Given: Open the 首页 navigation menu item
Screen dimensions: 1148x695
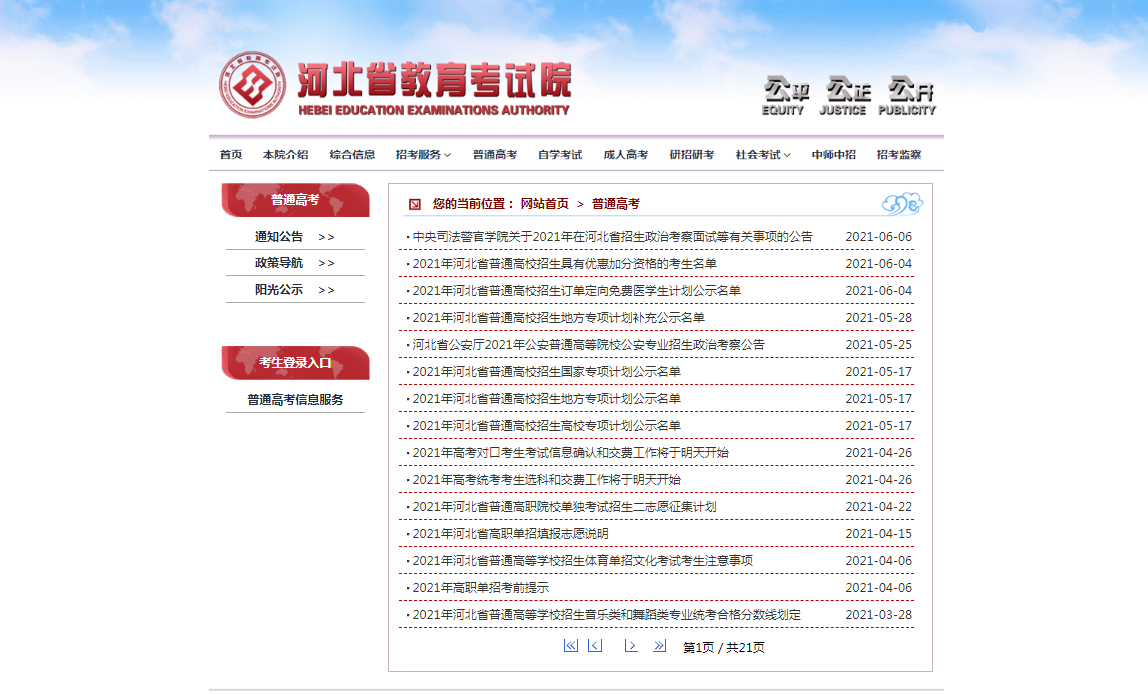Looking at the screenshot, I should [x=231, y=155].
